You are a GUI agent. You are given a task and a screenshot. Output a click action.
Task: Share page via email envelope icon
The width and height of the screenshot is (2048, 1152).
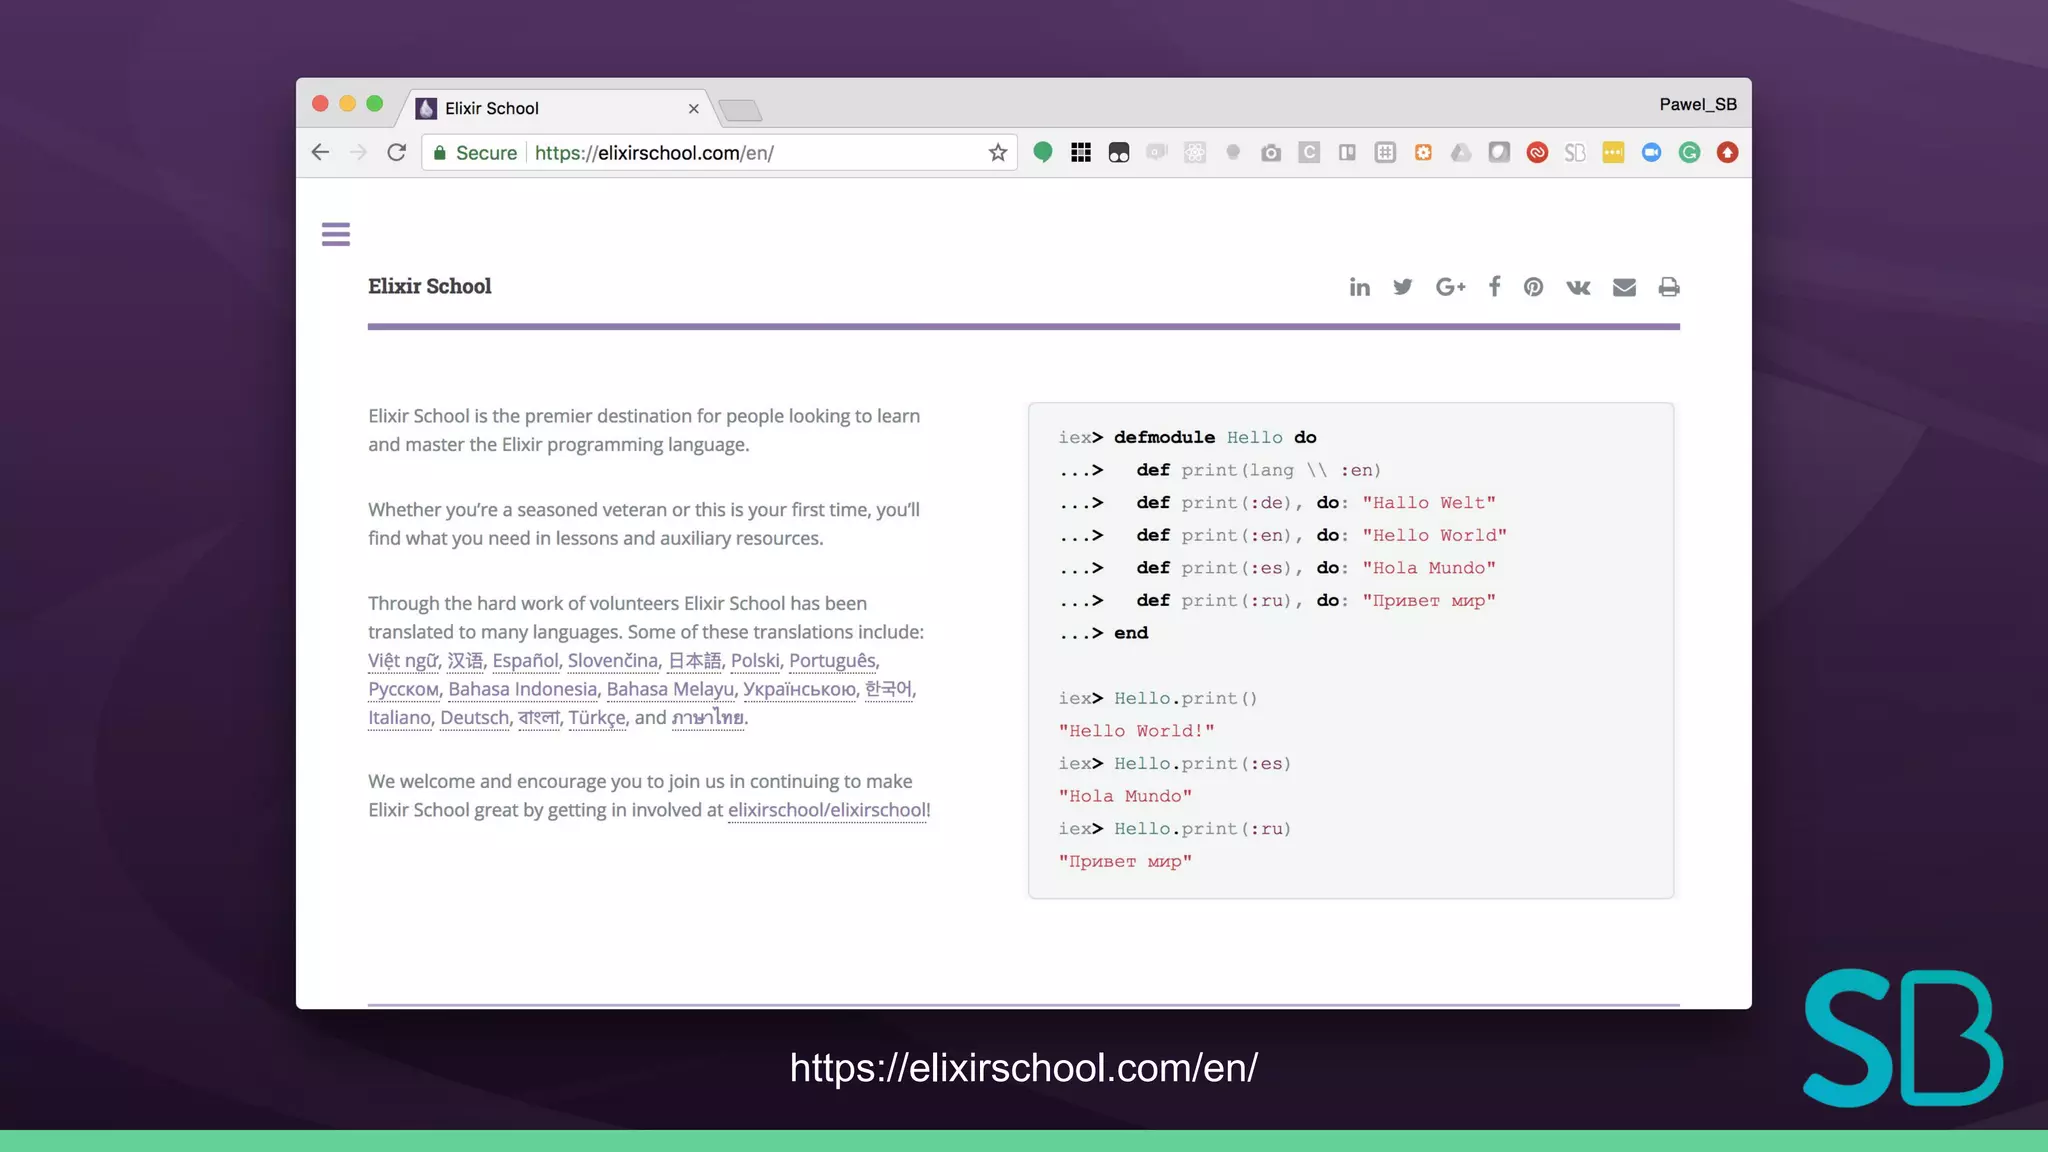pyautogui.click(x=1624, y=288)
